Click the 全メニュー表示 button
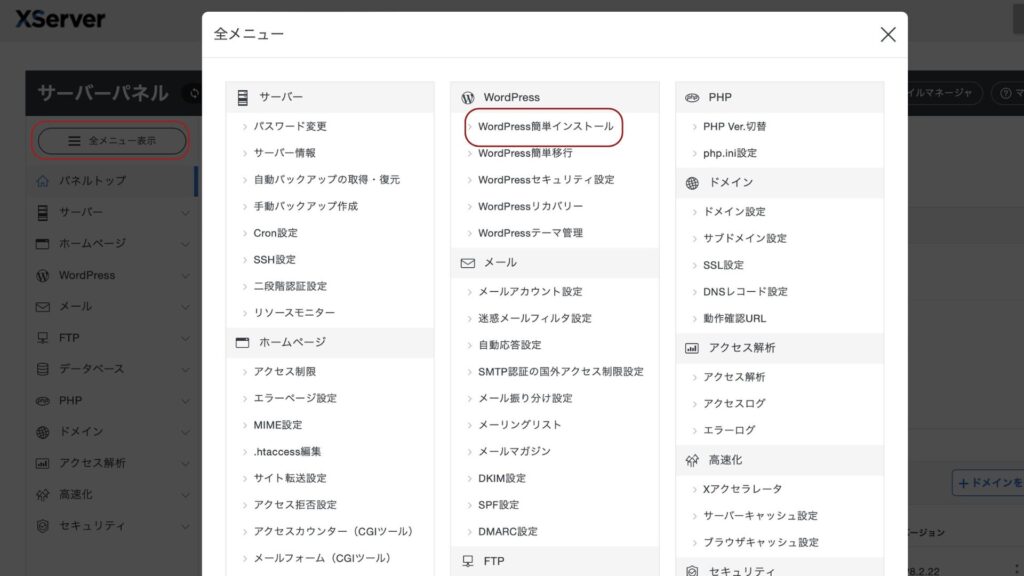 [x=112, y=141]
